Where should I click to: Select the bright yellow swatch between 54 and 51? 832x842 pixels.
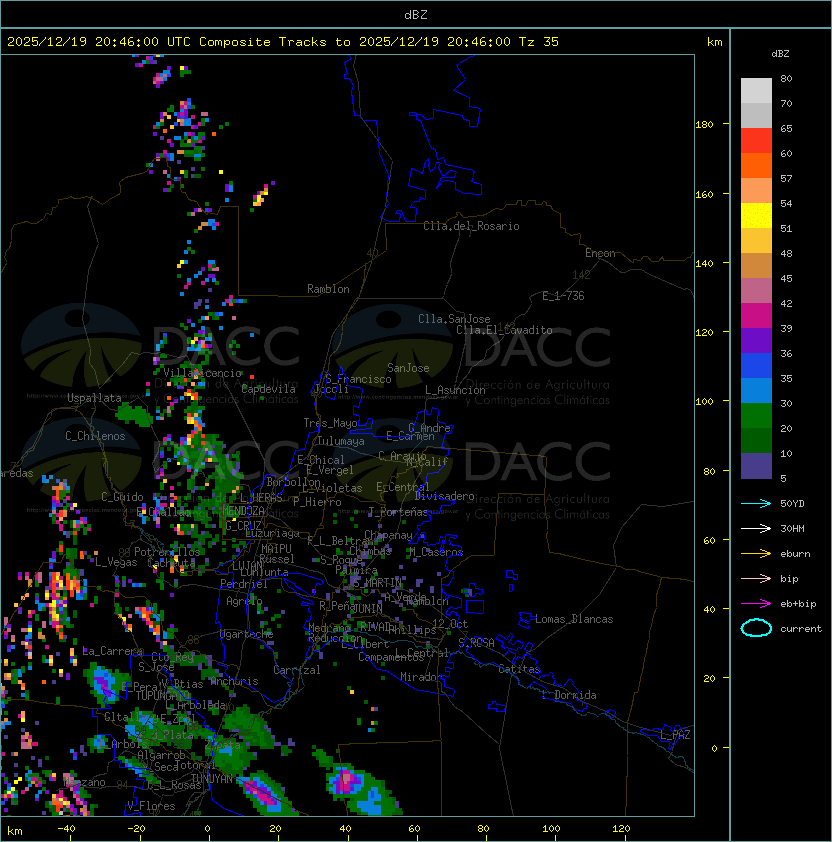click(x=756, y=216)
